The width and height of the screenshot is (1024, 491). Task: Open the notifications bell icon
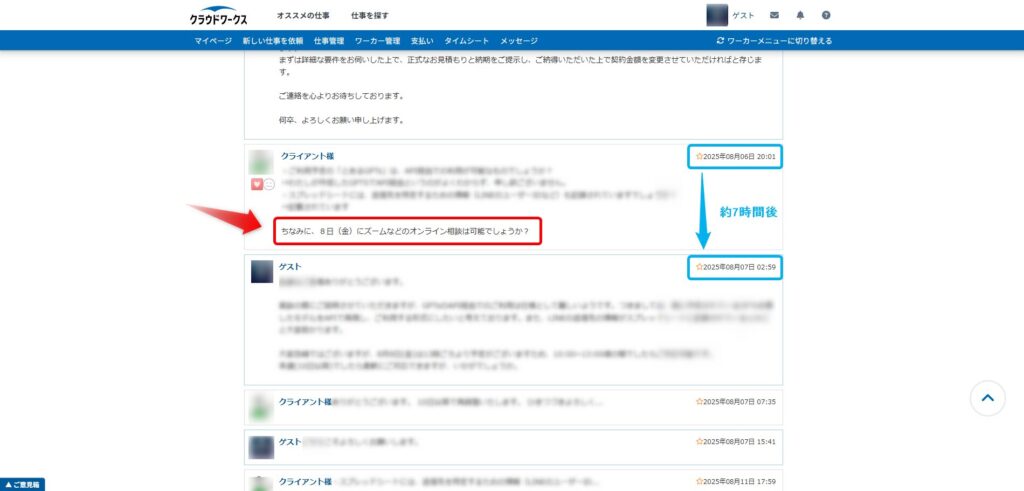point(800,15)
